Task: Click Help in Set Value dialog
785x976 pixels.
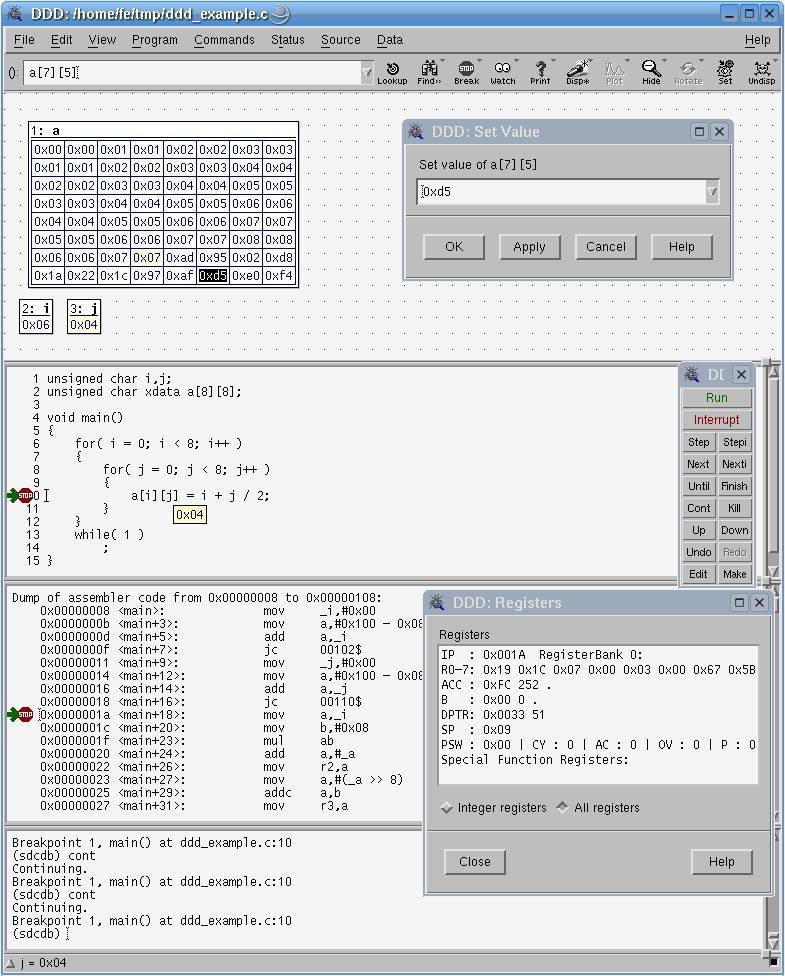Action: [682, 246]
